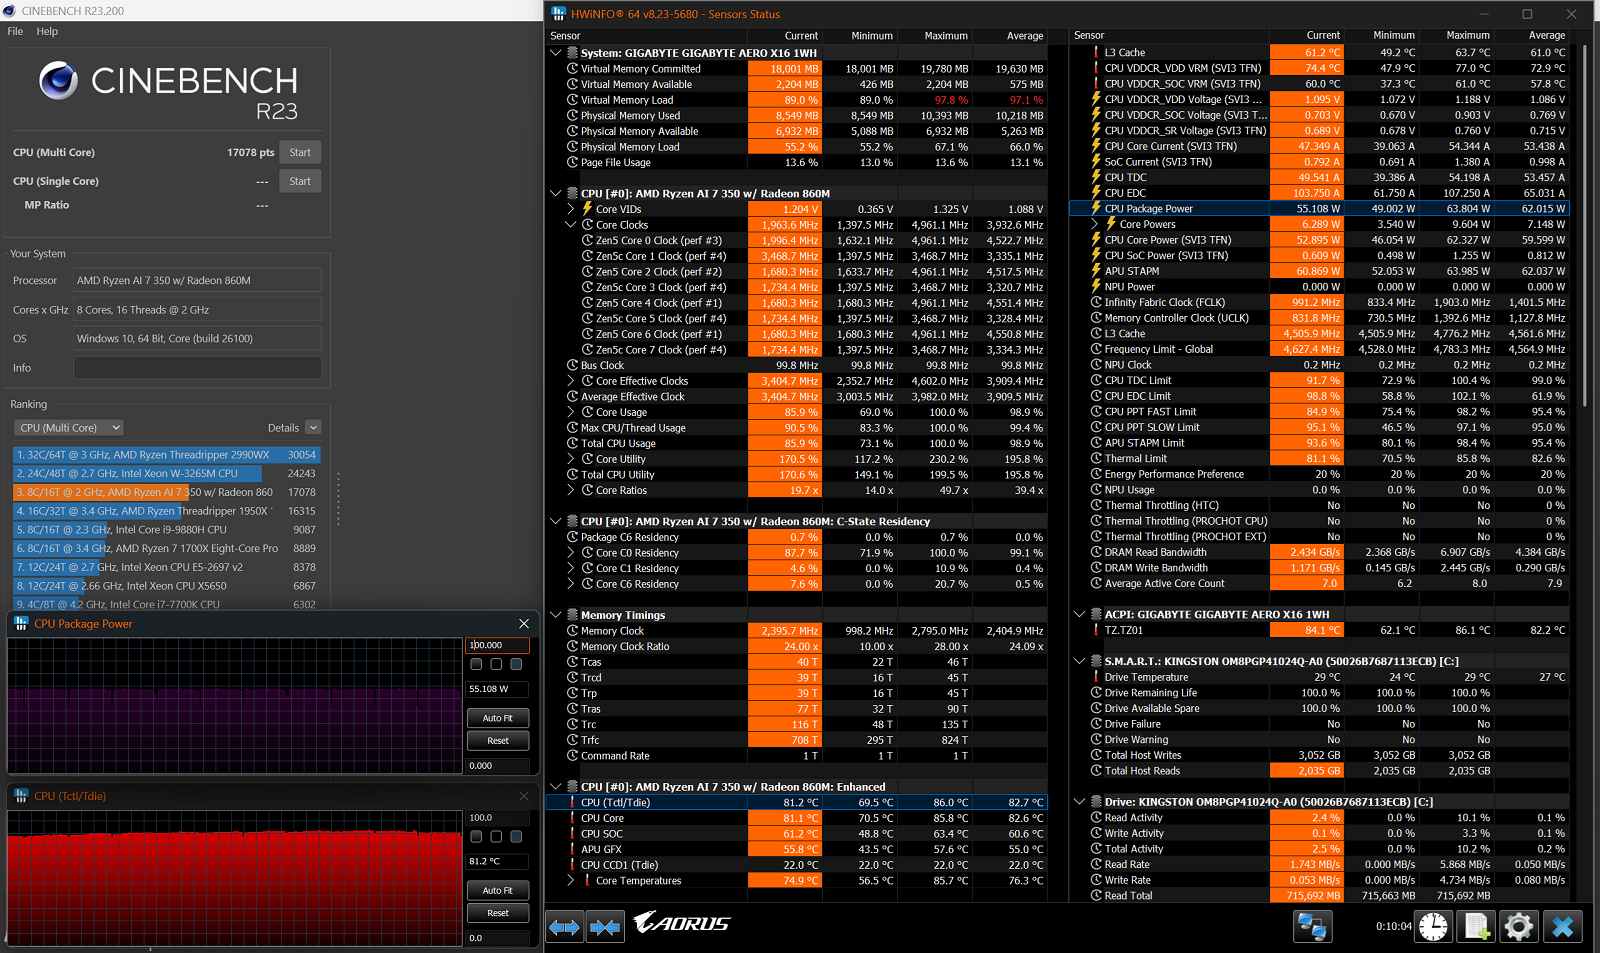
Task: Expand the Core VIDs row
Action: click(571, 209)
